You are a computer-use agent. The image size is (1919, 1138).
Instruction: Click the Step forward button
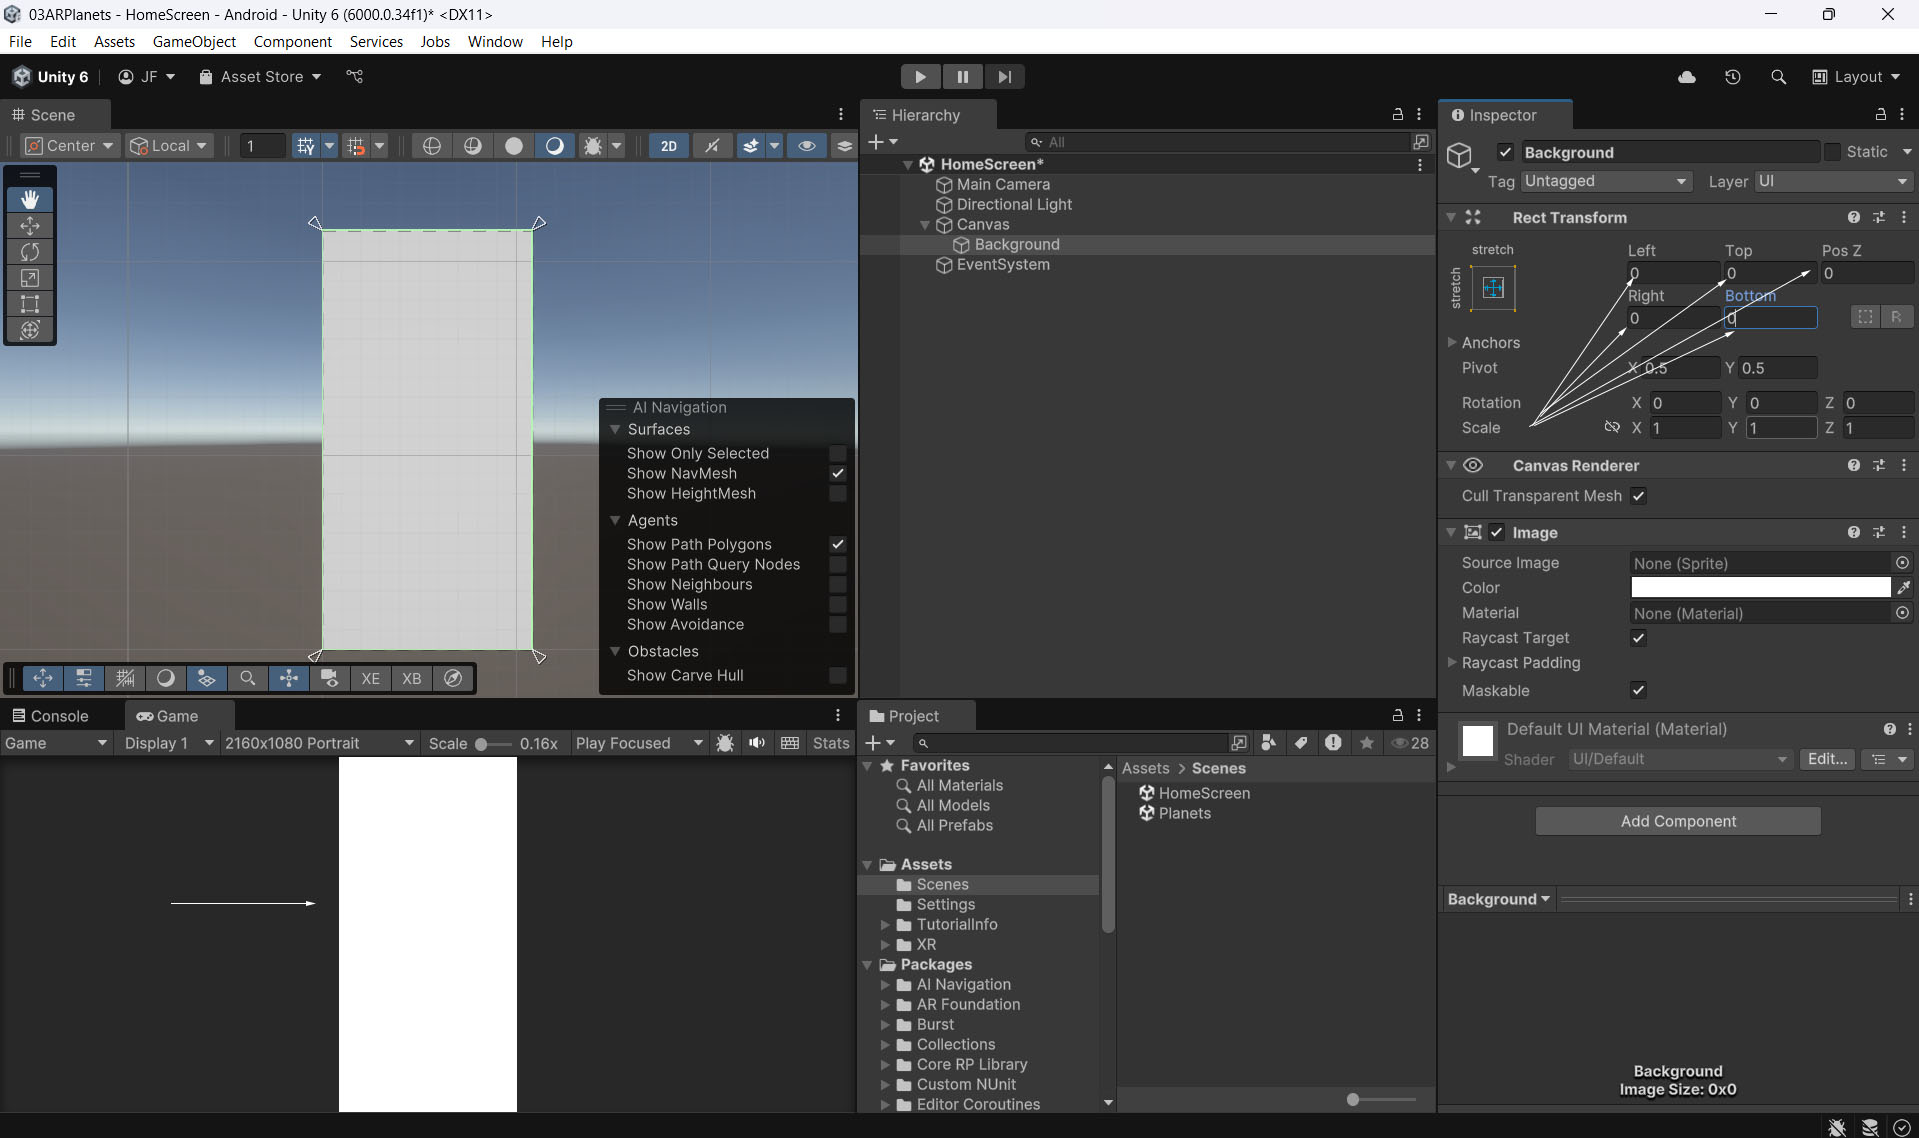pyautogui.click(x=1004, y=77)
